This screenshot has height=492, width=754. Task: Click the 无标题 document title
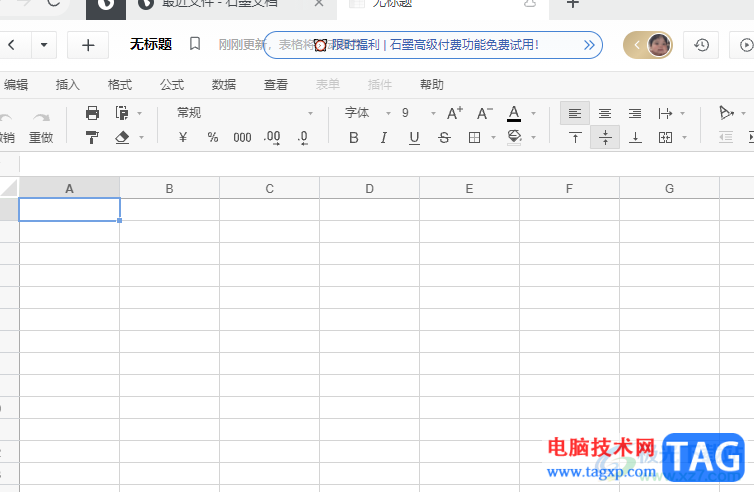pyautogui.click(x=151, y=44)
